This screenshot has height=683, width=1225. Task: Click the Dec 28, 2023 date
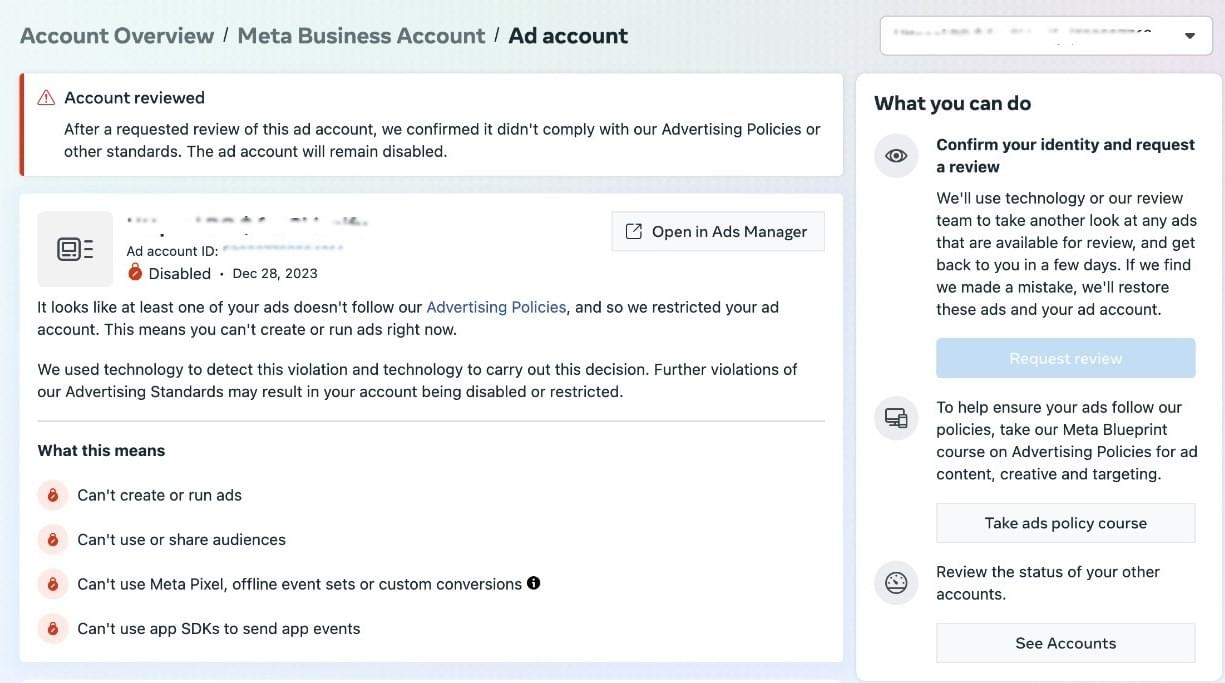tap(275, 273)
